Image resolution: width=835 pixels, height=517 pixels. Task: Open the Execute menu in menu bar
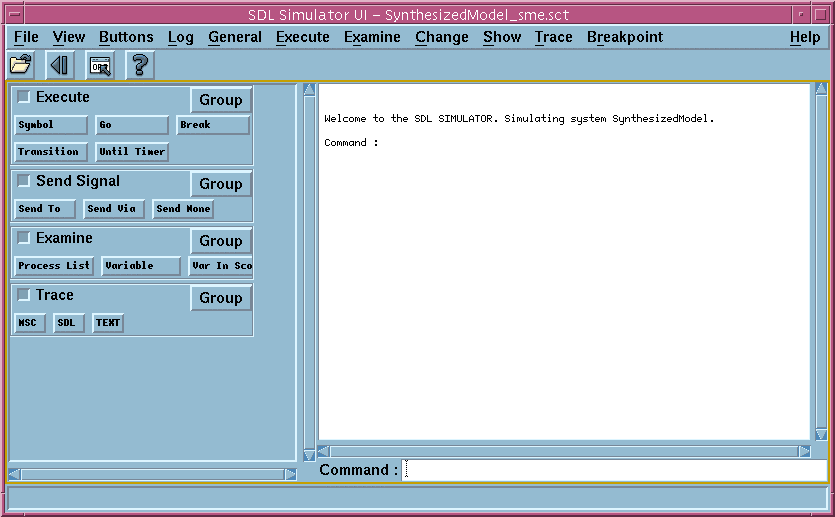tap(302, 37)
